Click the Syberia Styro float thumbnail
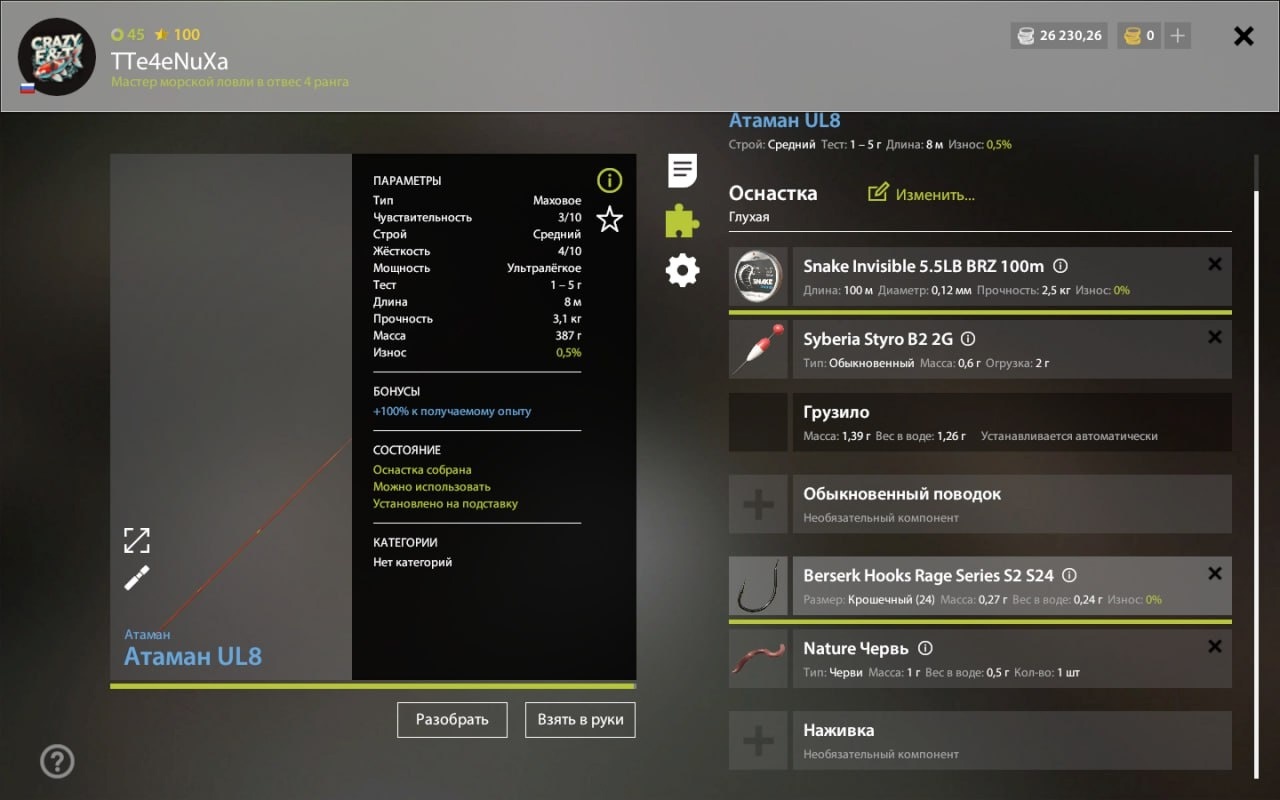This screenshot has width=1280, height=800. (x=758, y=349)
